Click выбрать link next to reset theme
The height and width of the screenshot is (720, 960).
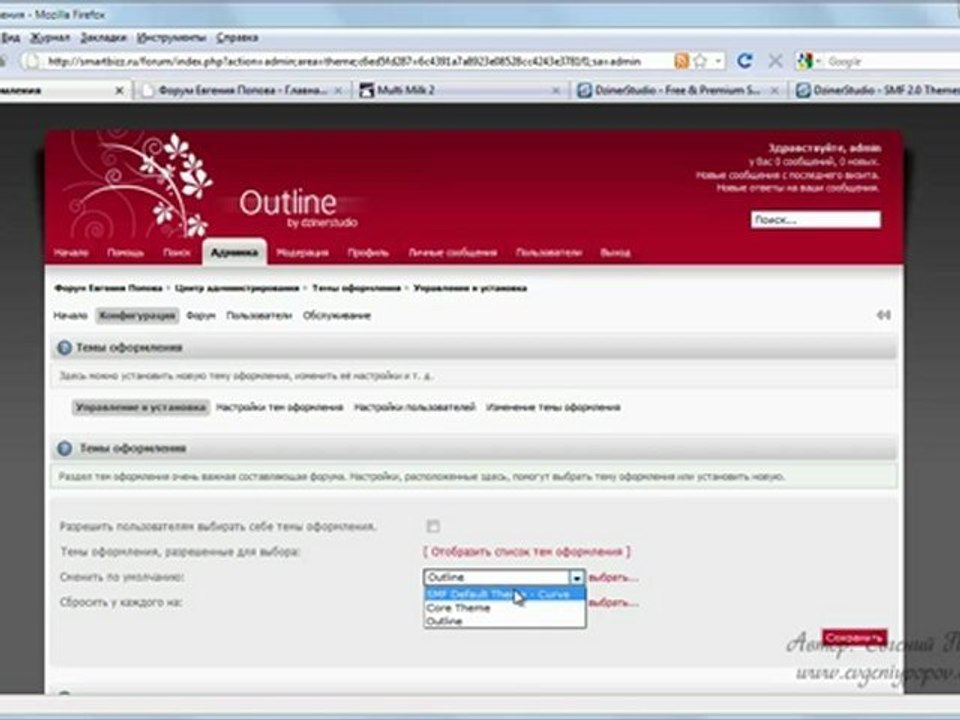click(x=613, y=602)
